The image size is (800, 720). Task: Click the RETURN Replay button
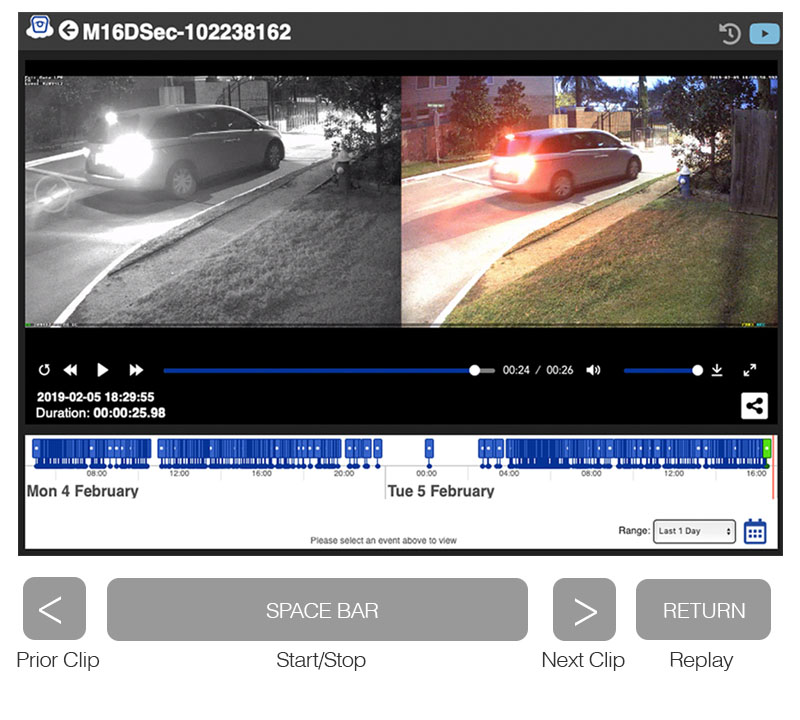(703, 609)
